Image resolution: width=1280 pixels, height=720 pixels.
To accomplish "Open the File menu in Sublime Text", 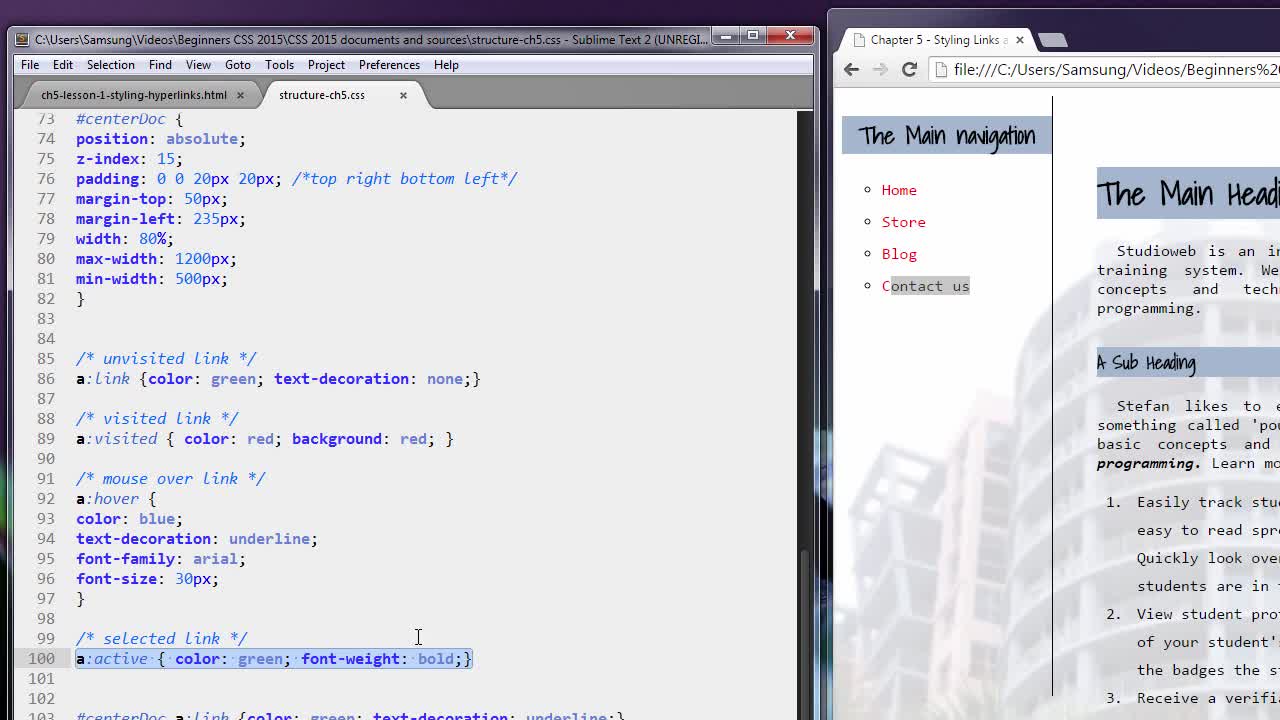I will click(x=30, y=65).
